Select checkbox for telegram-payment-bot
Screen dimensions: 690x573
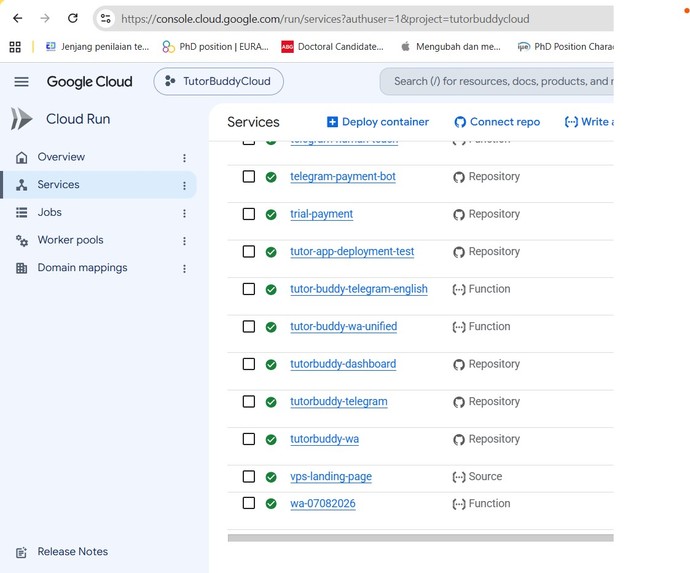point(249,176)
